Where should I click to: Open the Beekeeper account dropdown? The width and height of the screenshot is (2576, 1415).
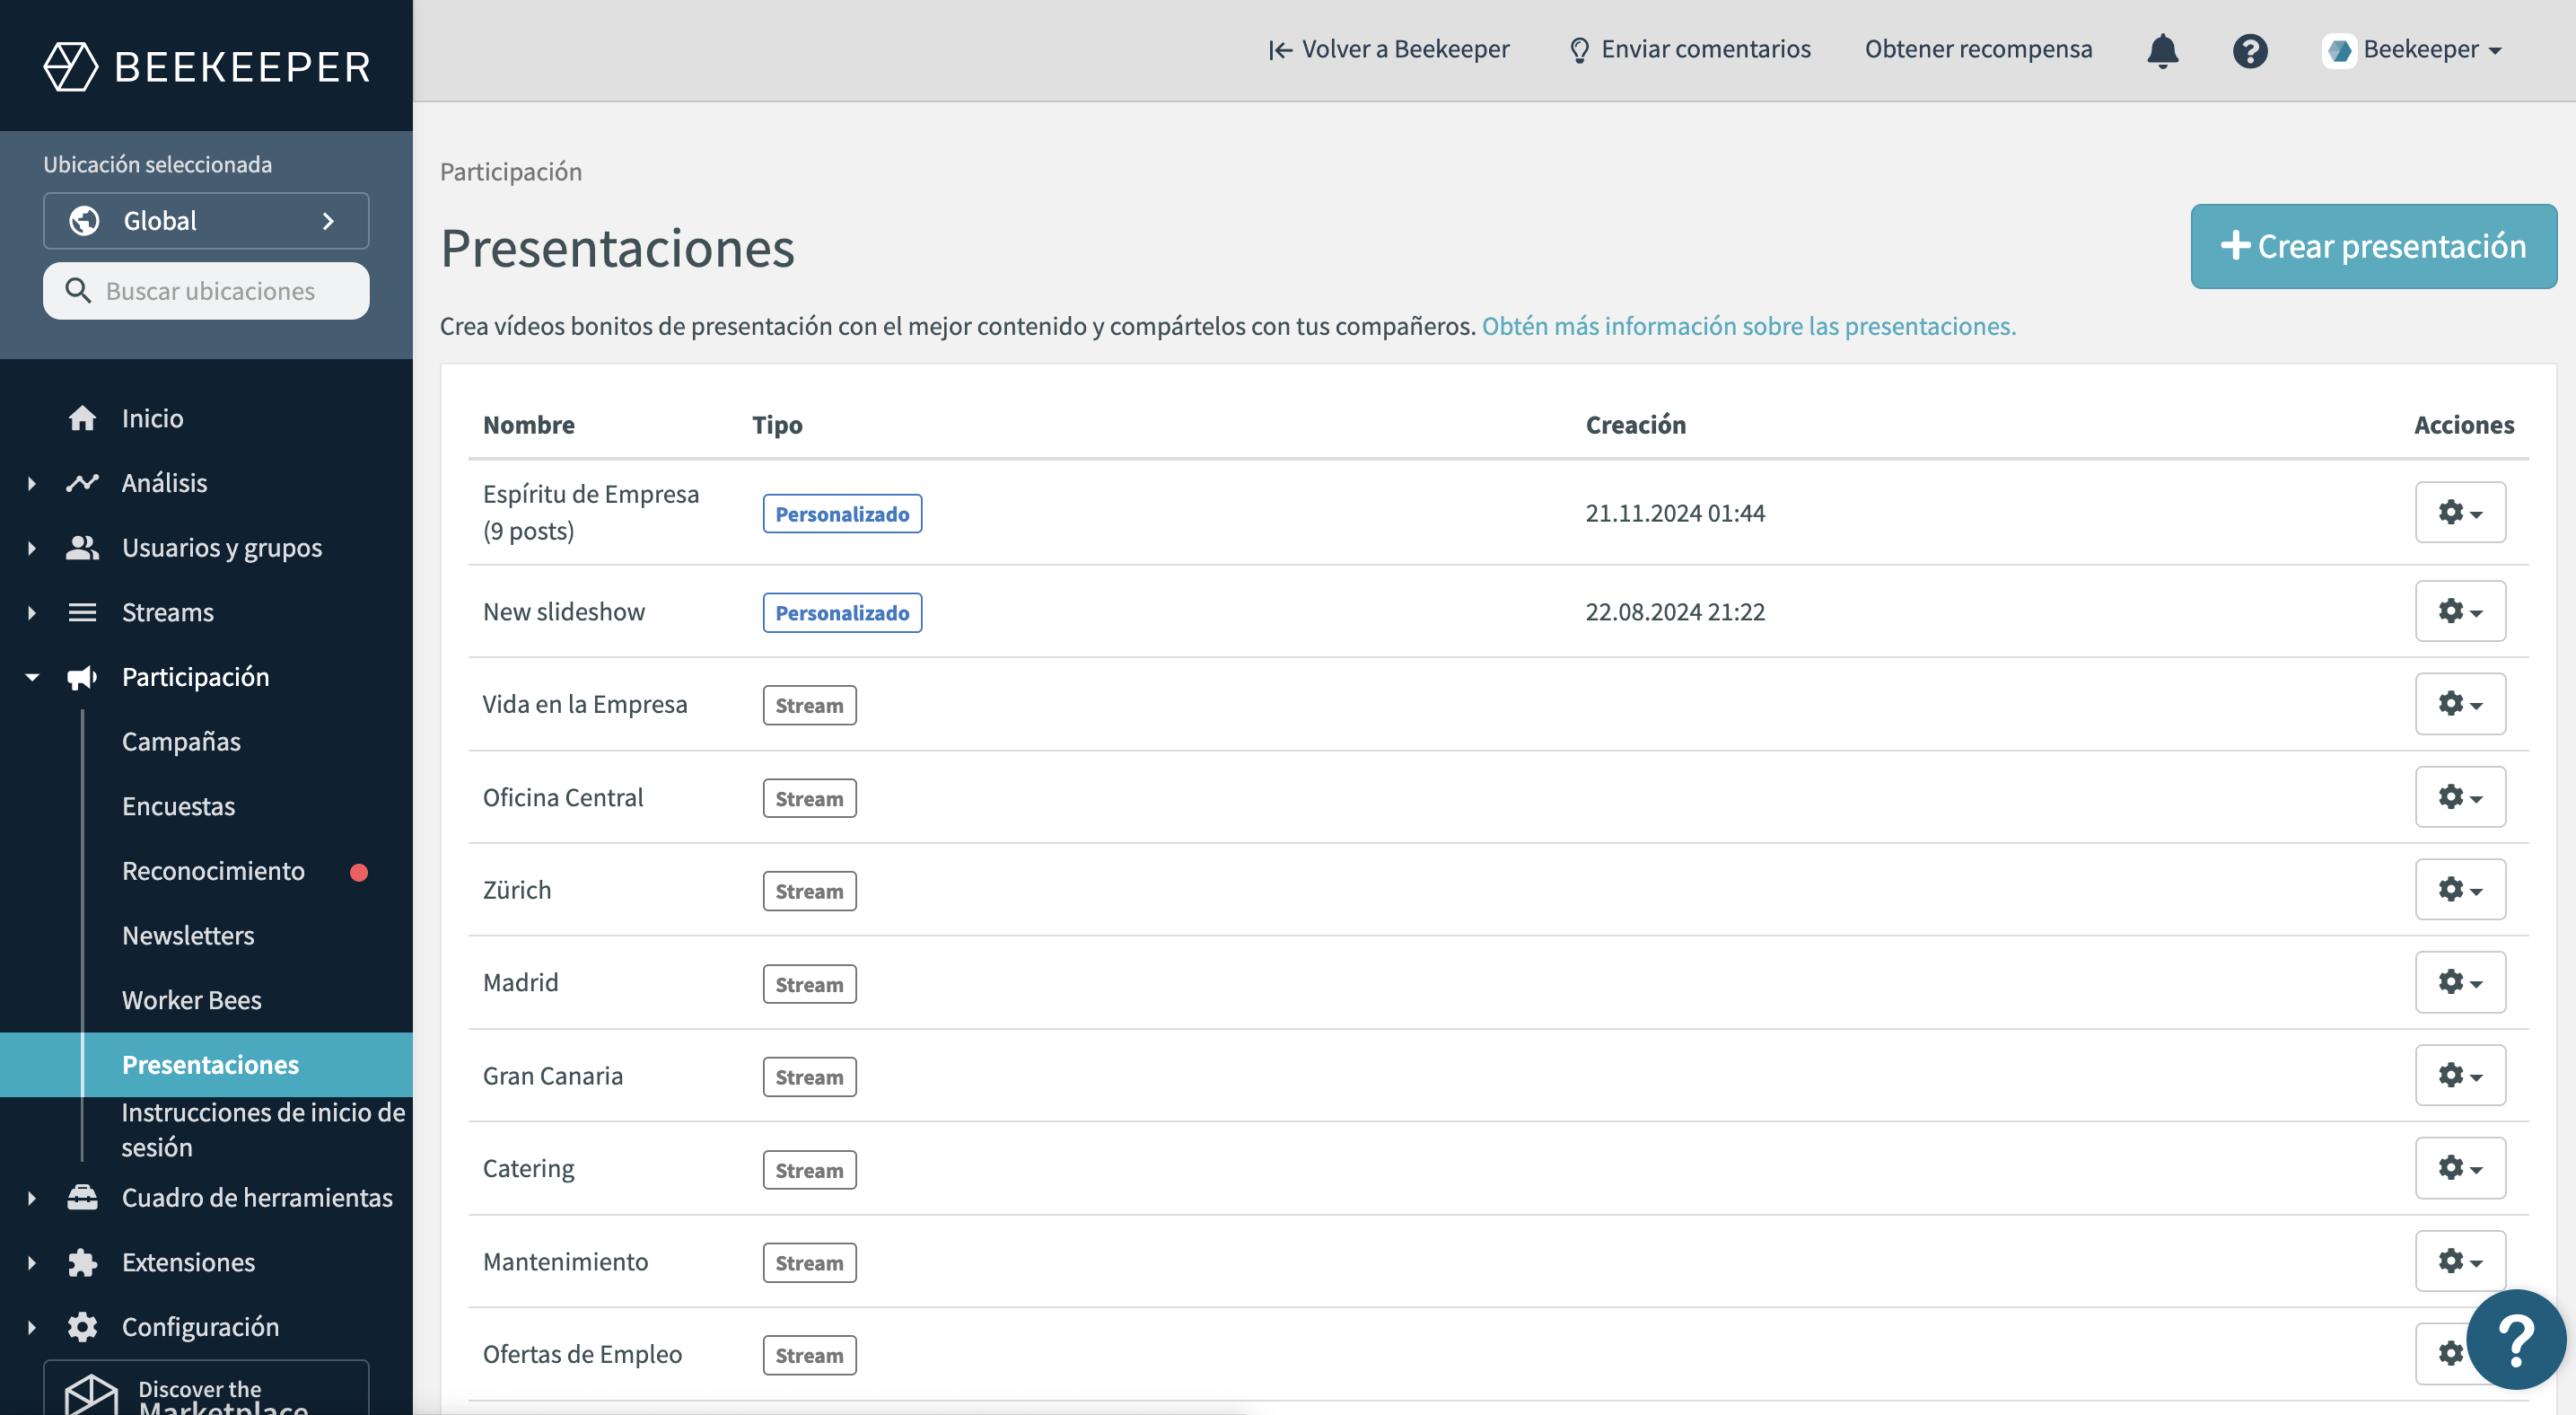(x=2413, y=50)
